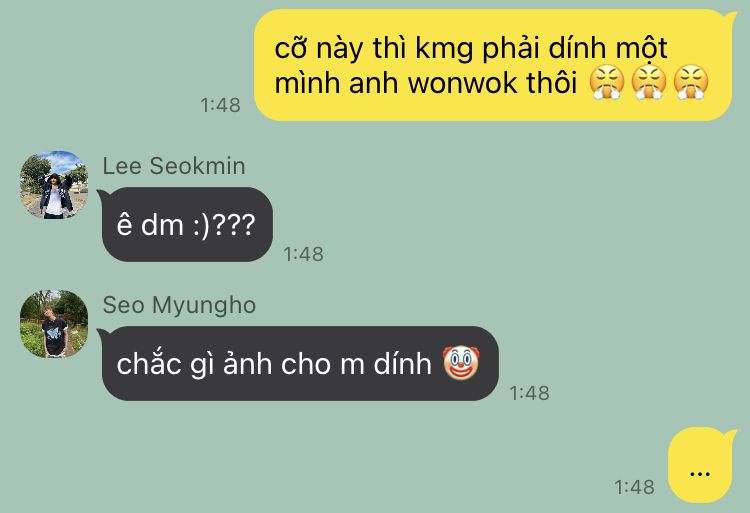Tap the last angry steaming emoji
This screenshot has height=513, width=750.
[691, 82]
